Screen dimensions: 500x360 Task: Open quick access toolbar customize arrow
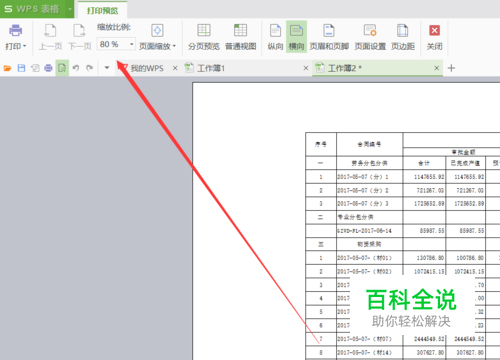coord(107,68)
